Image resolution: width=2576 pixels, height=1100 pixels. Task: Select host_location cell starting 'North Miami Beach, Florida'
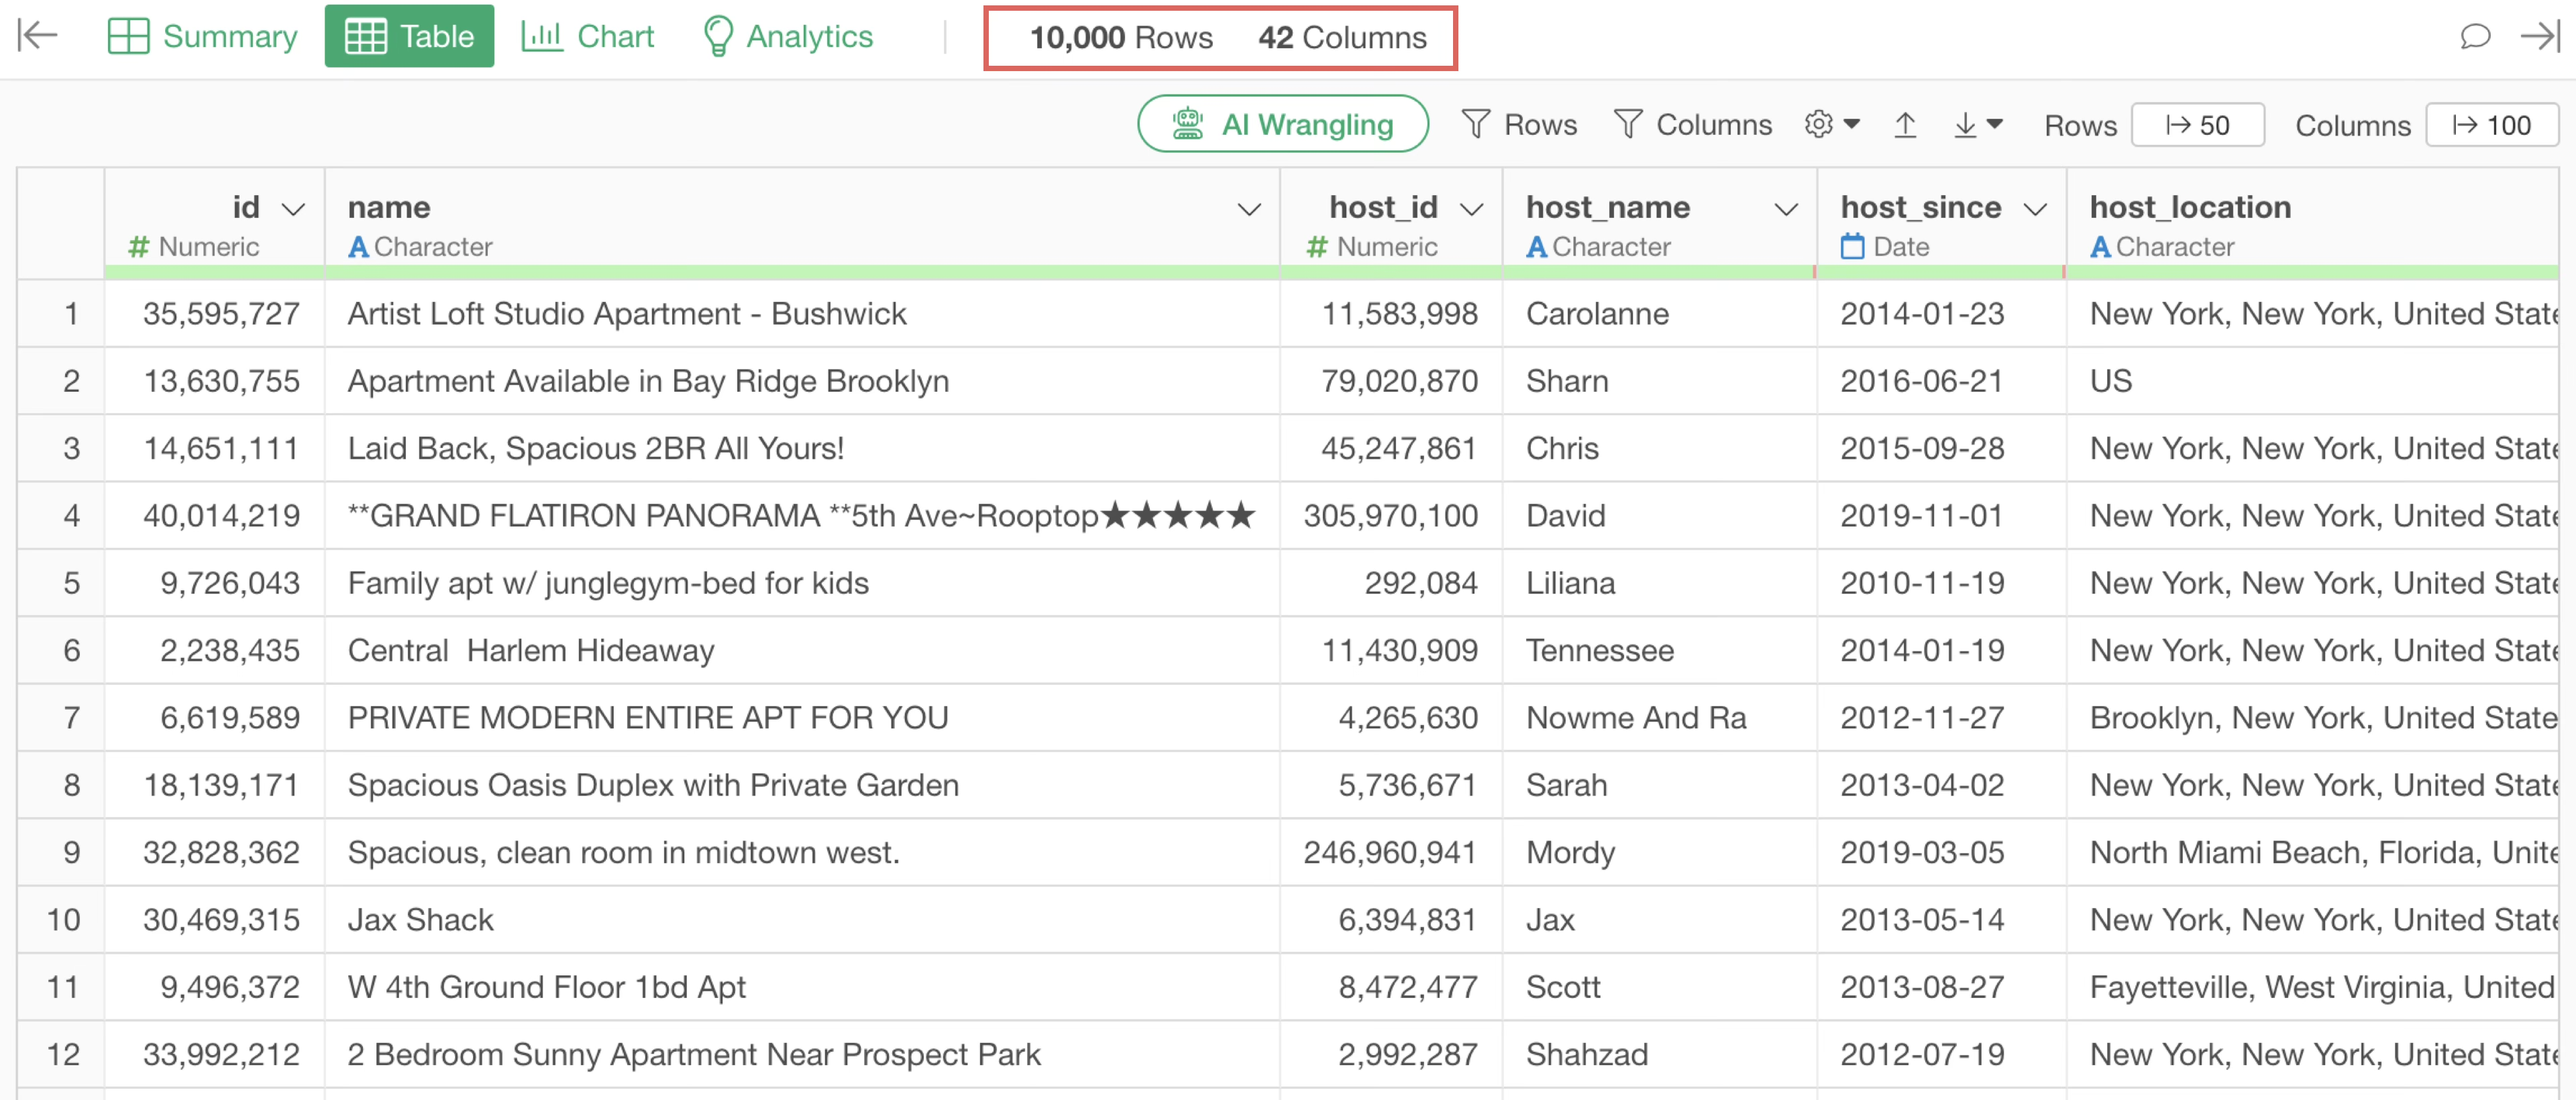click(x=2312, y=852)
